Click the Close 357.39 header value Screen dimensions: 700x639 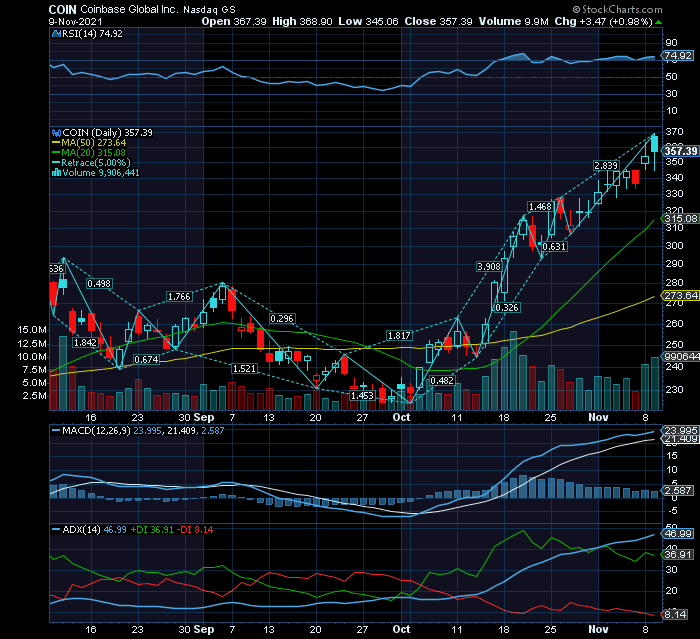click(438, 21)
